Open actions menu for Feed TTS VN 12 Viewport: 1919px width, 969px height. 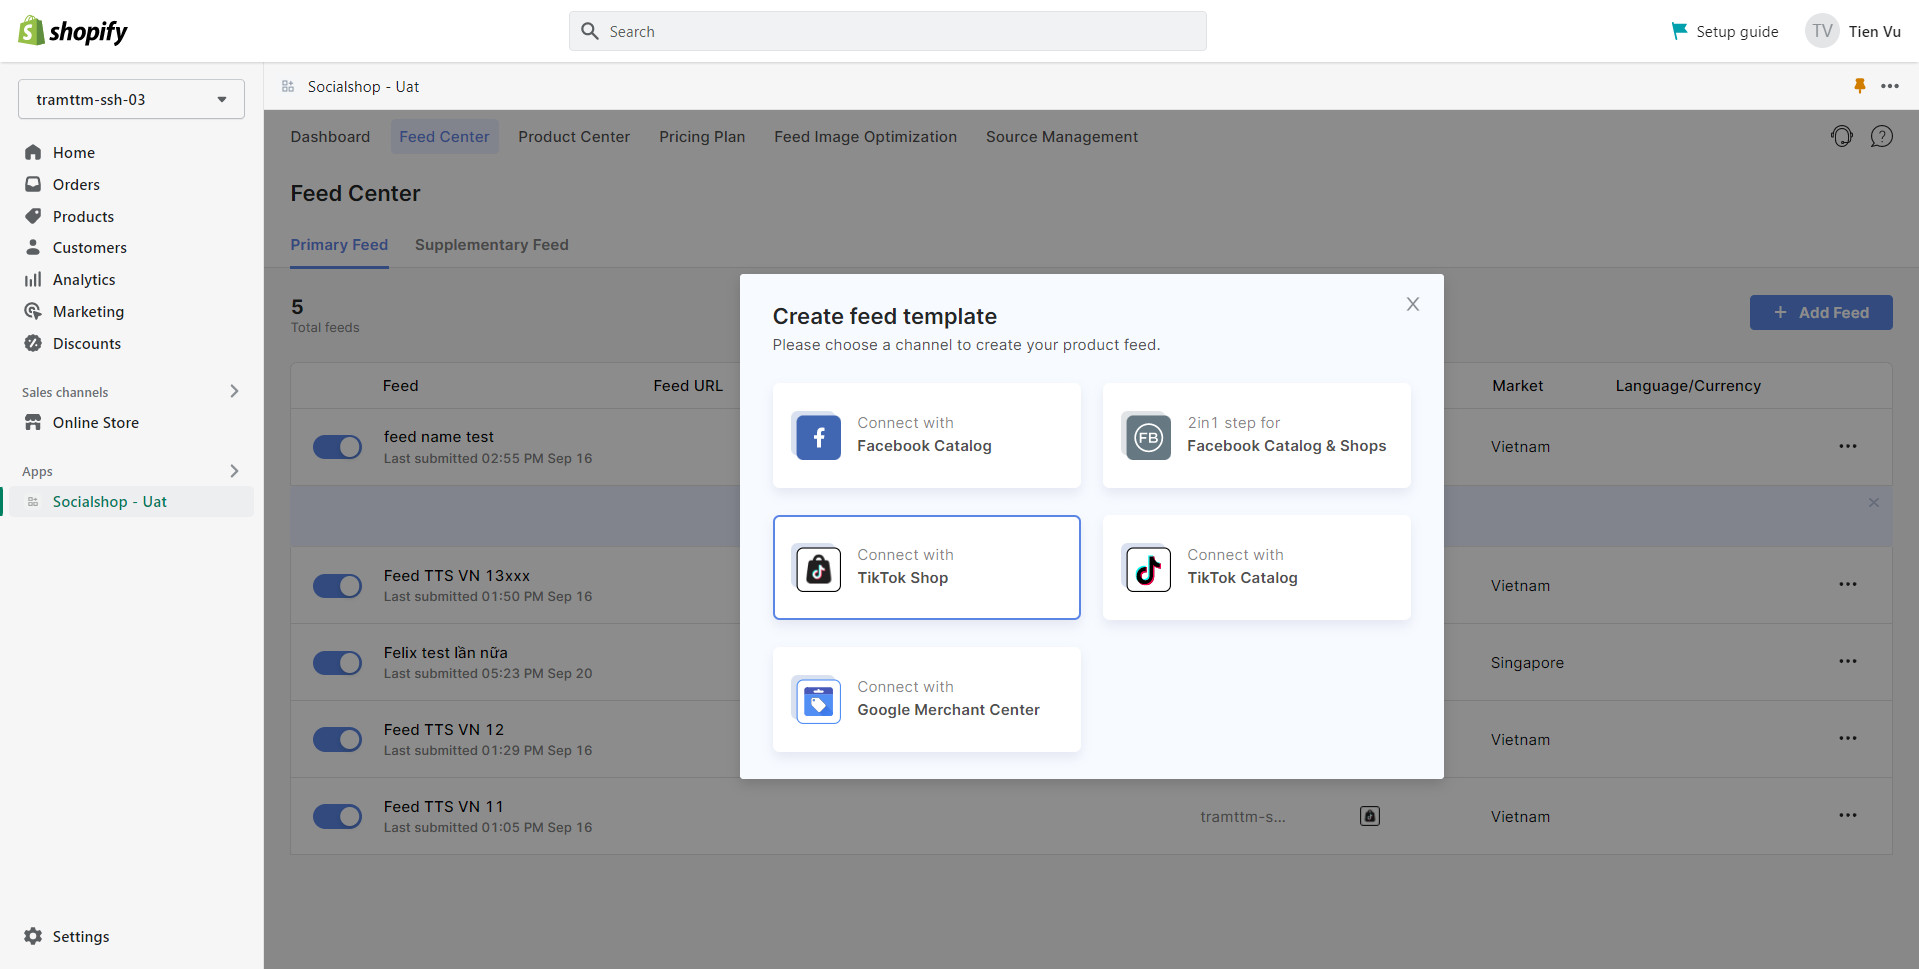click(1847, 738)
